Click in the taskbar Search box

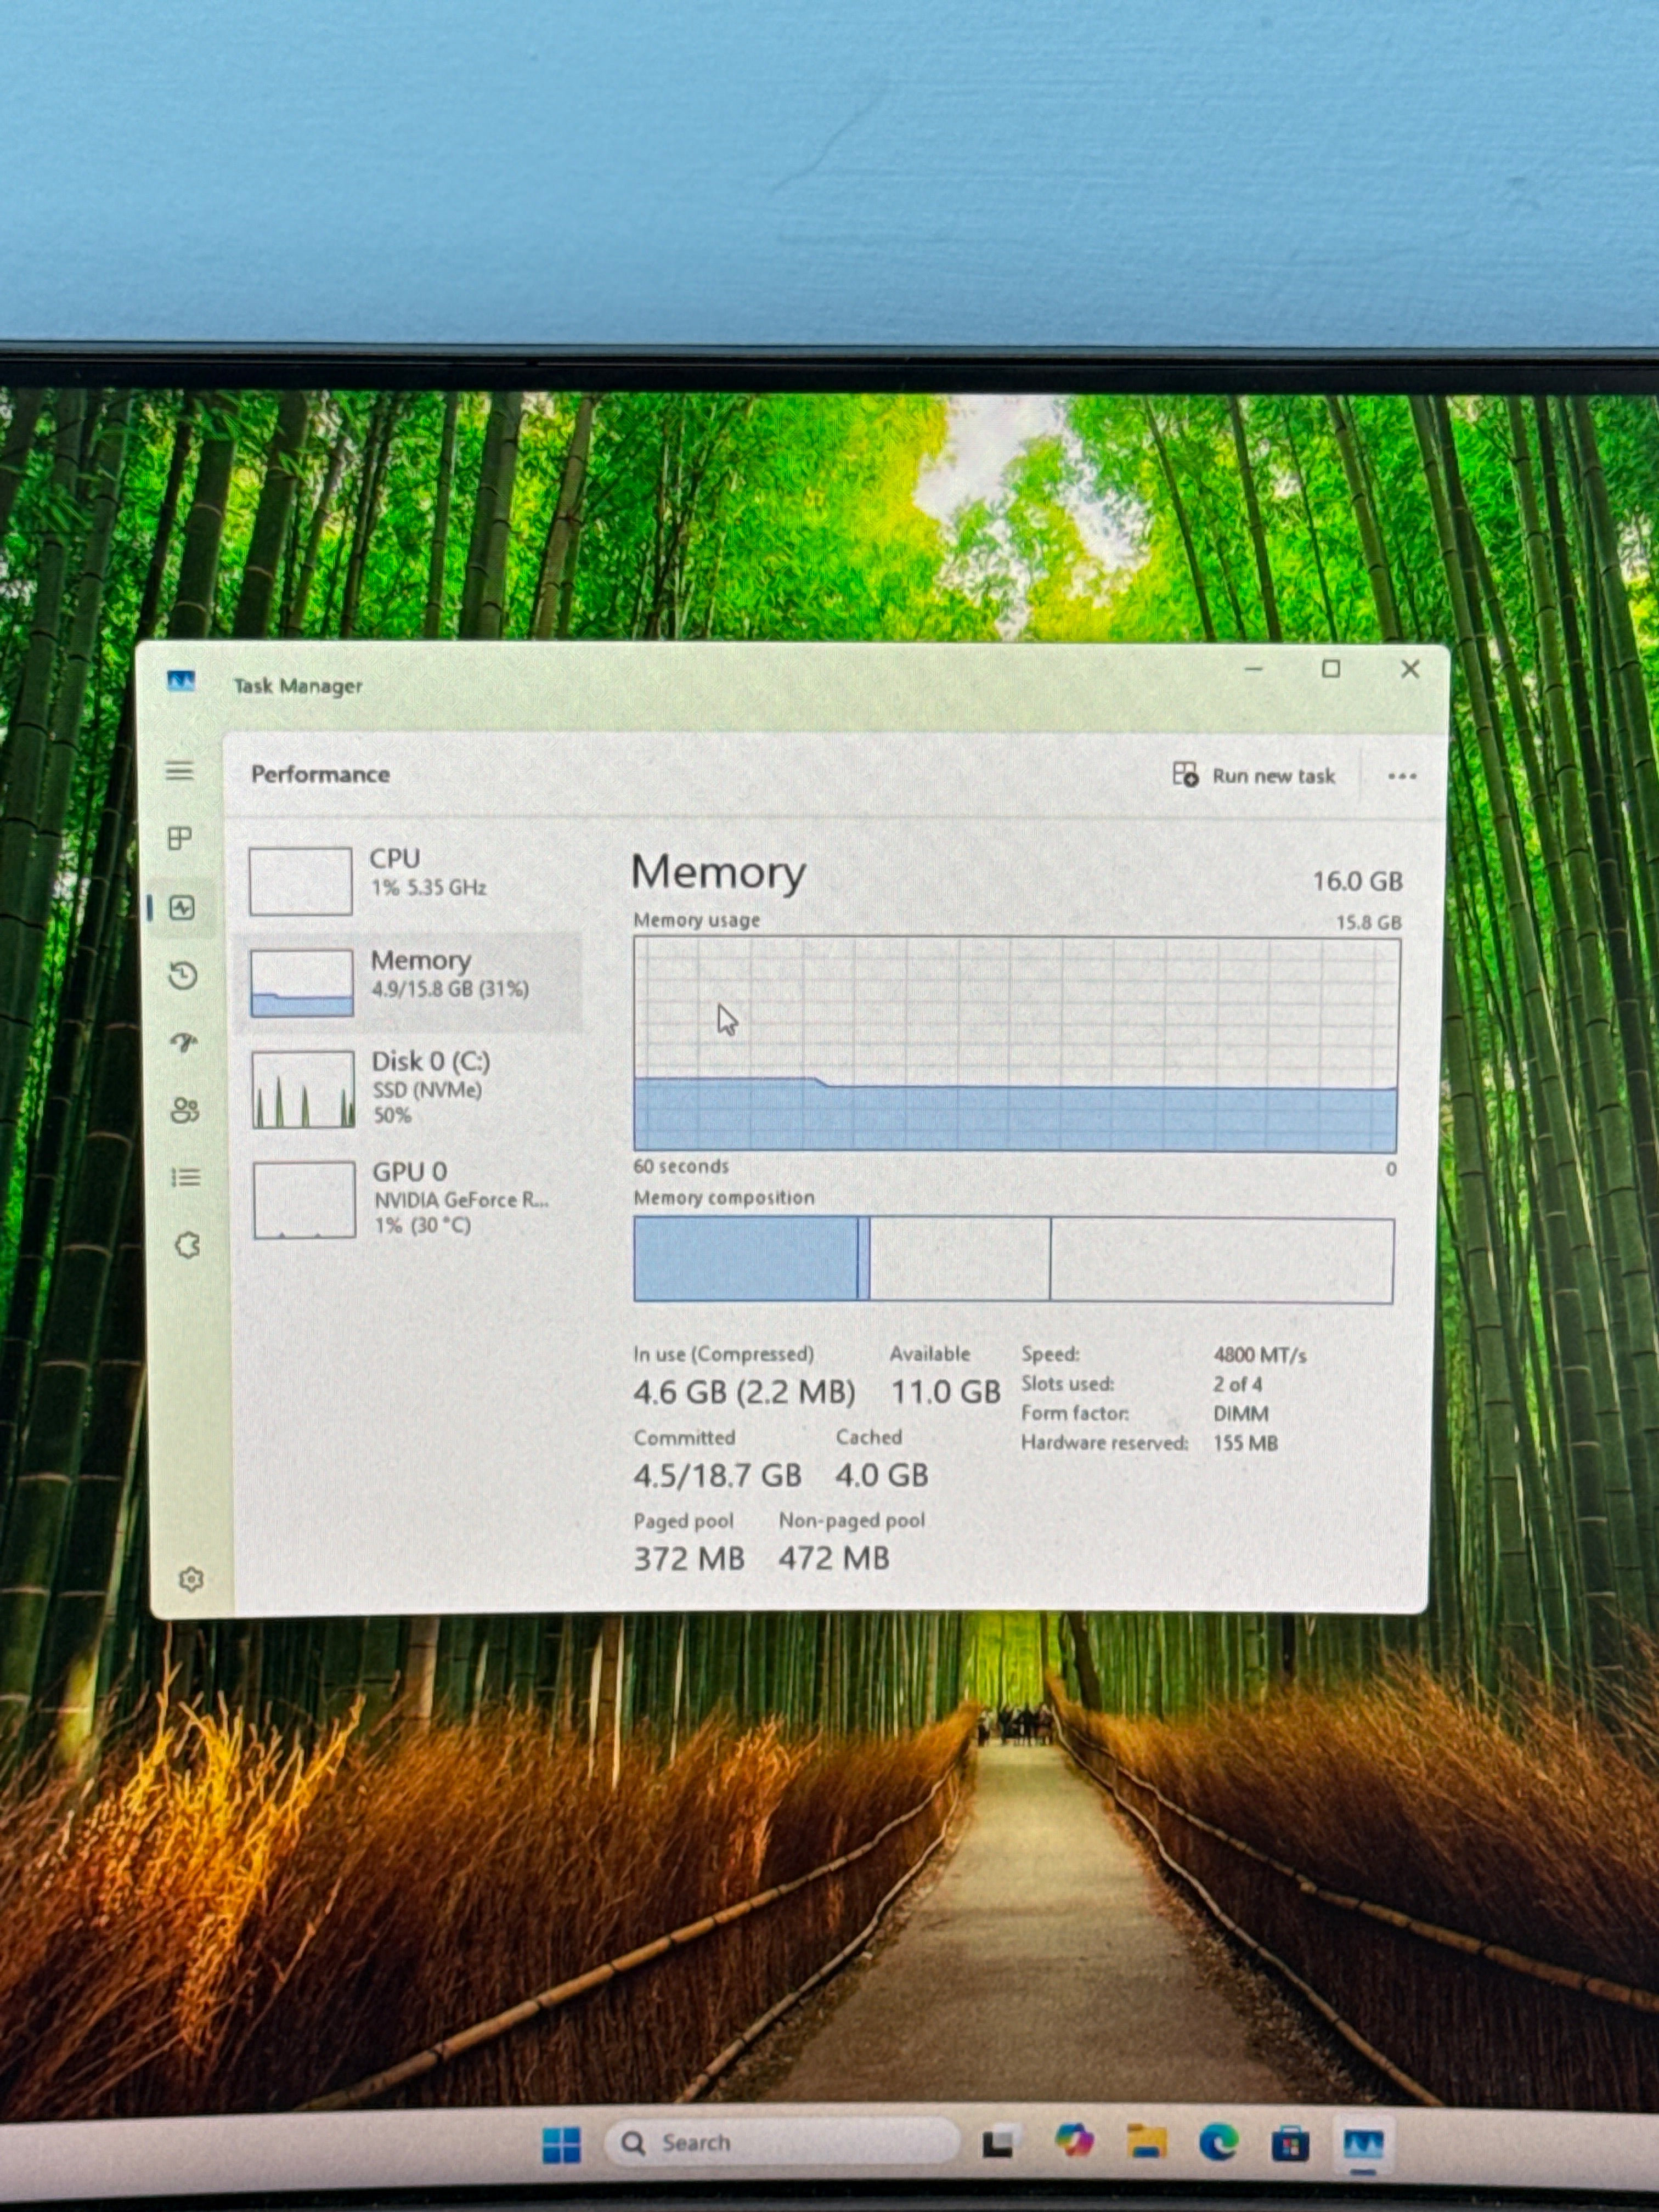pos(782,2143)
